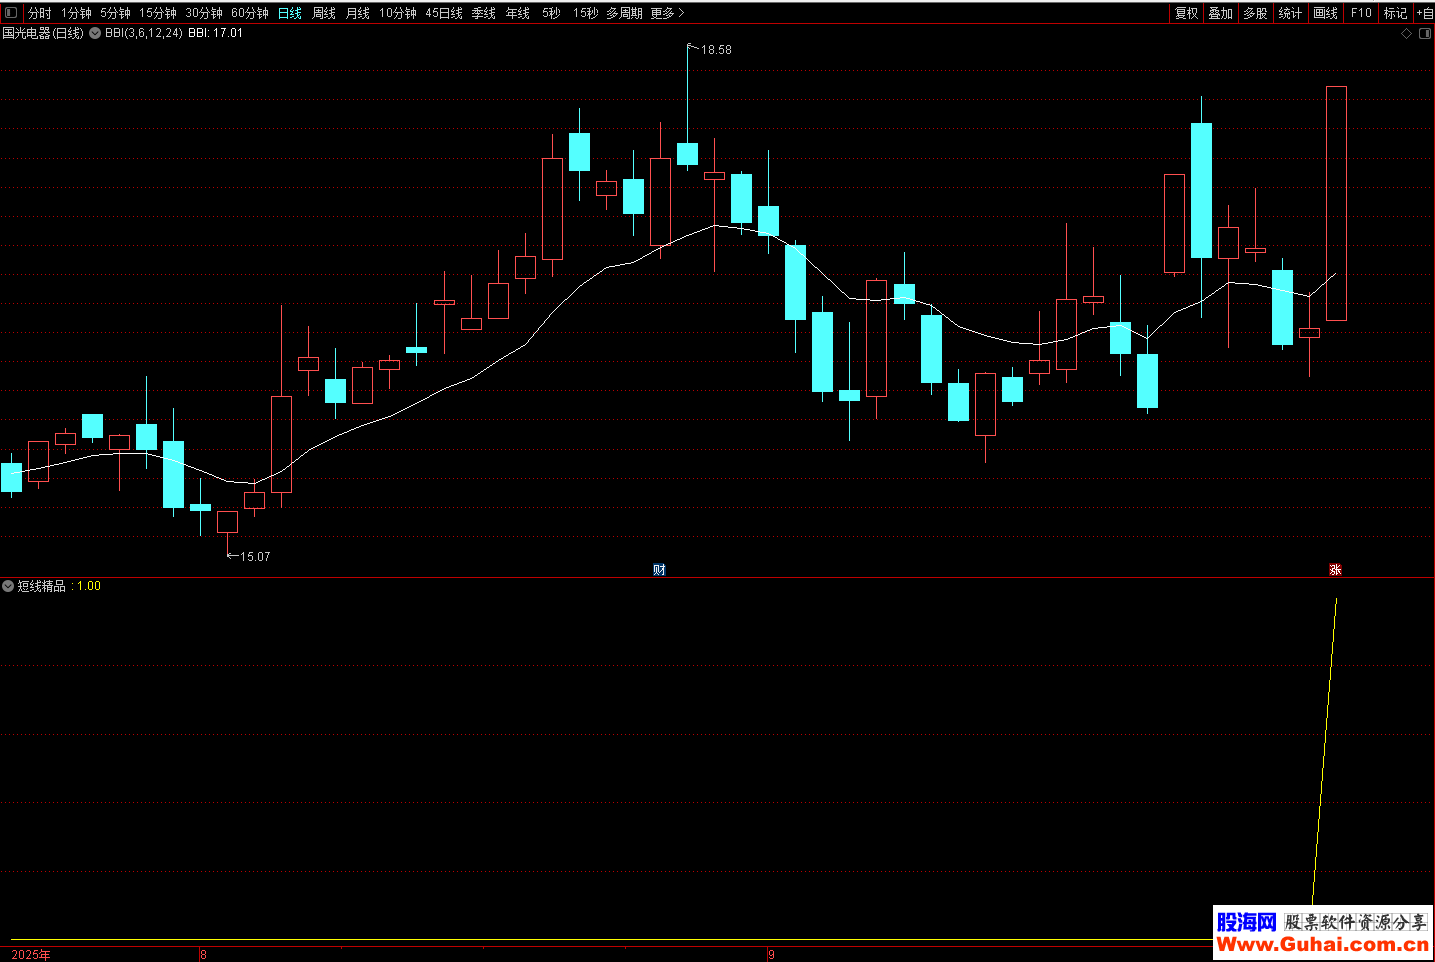The height and width of the screenshot is (962, 1435).
Task: Expand the BBI indicator dropdown arrow
Action: tap(95, 33)
